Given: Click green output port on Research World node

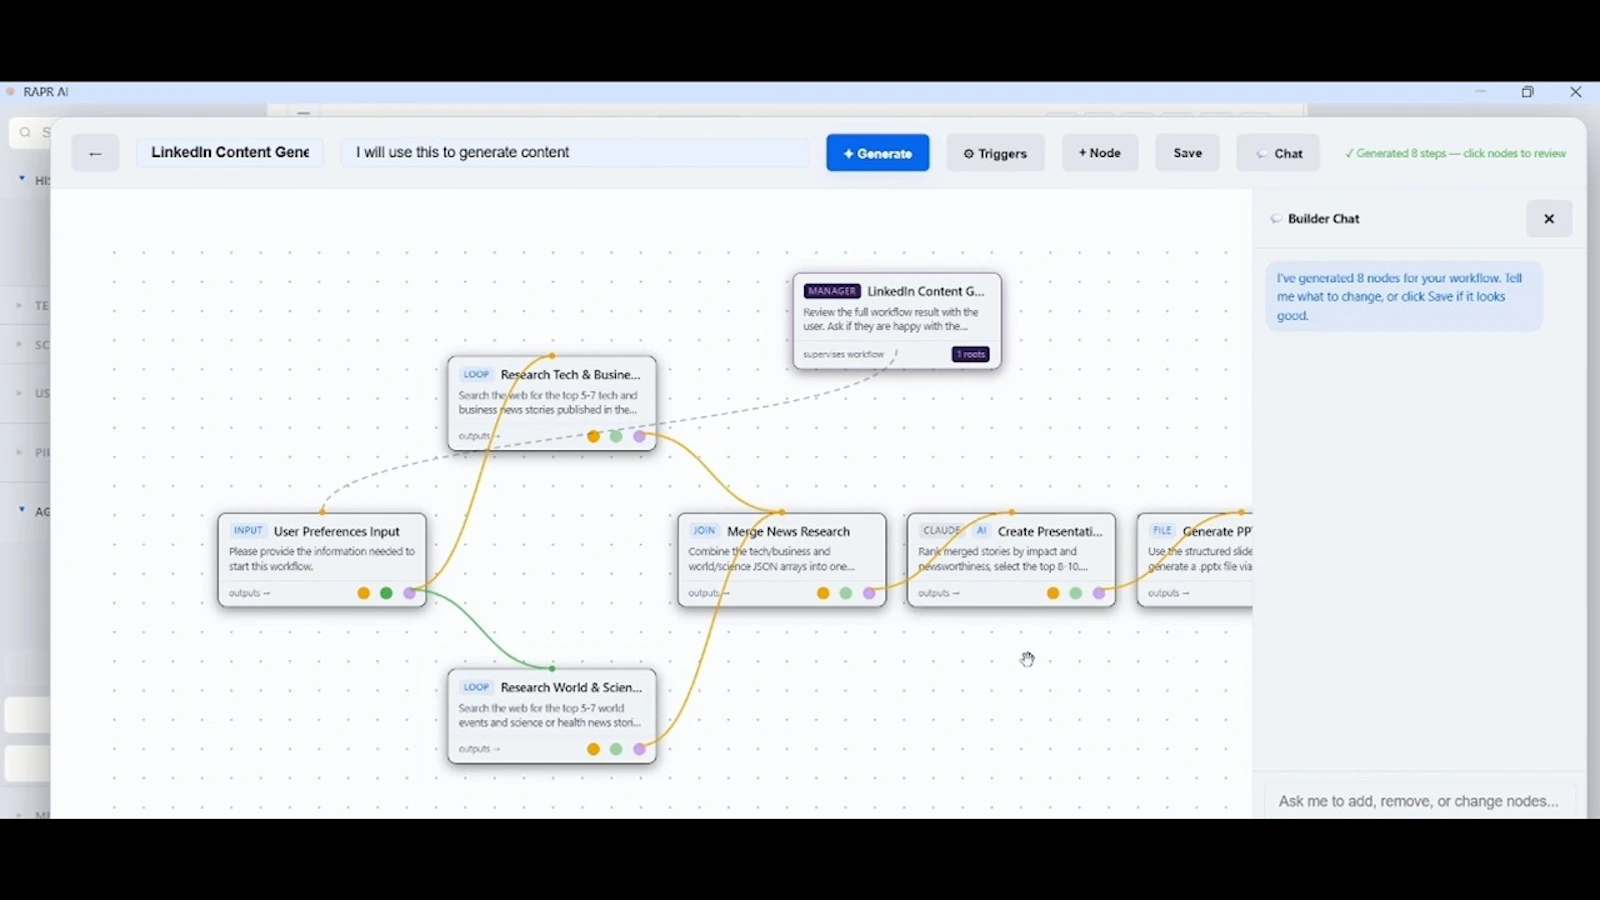Looking at the screenshot, I should coord(616,749).
